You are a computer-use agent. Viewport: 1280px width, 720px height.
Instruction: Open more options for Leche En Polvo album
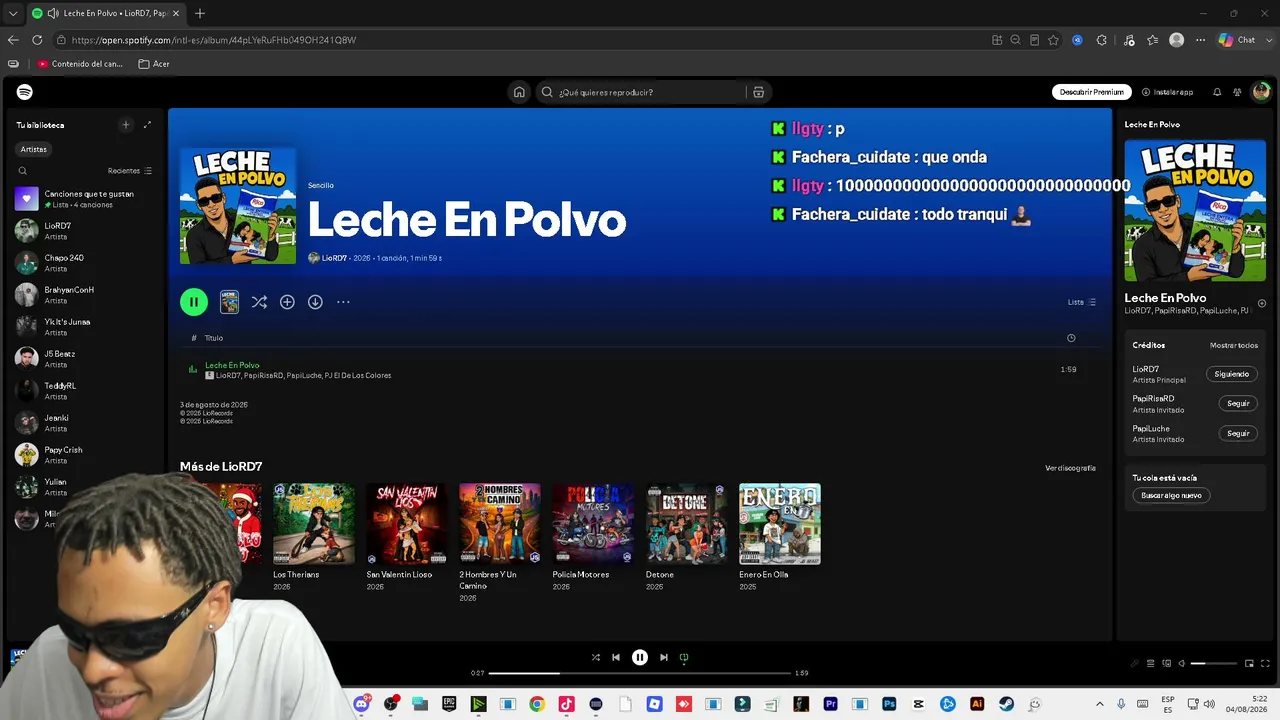[343, 302]
